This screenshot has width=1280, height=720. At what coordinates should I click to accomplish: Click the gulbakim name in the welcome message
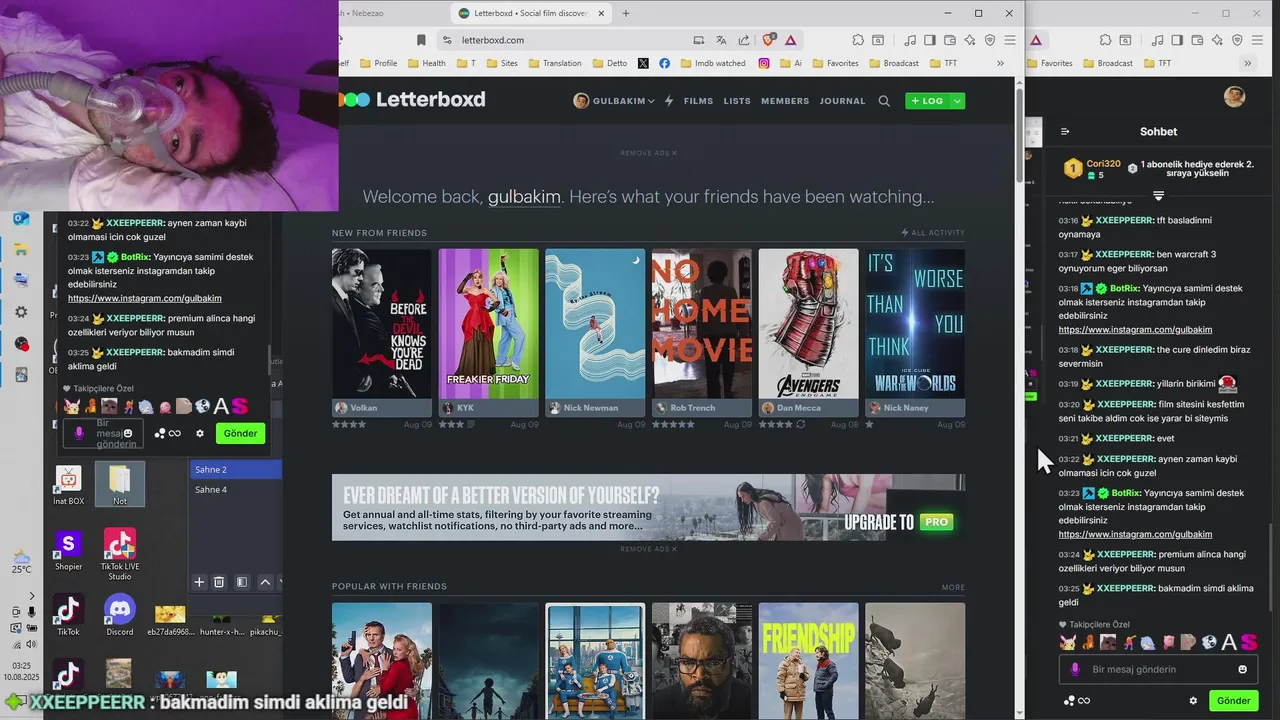pos(524,197)
